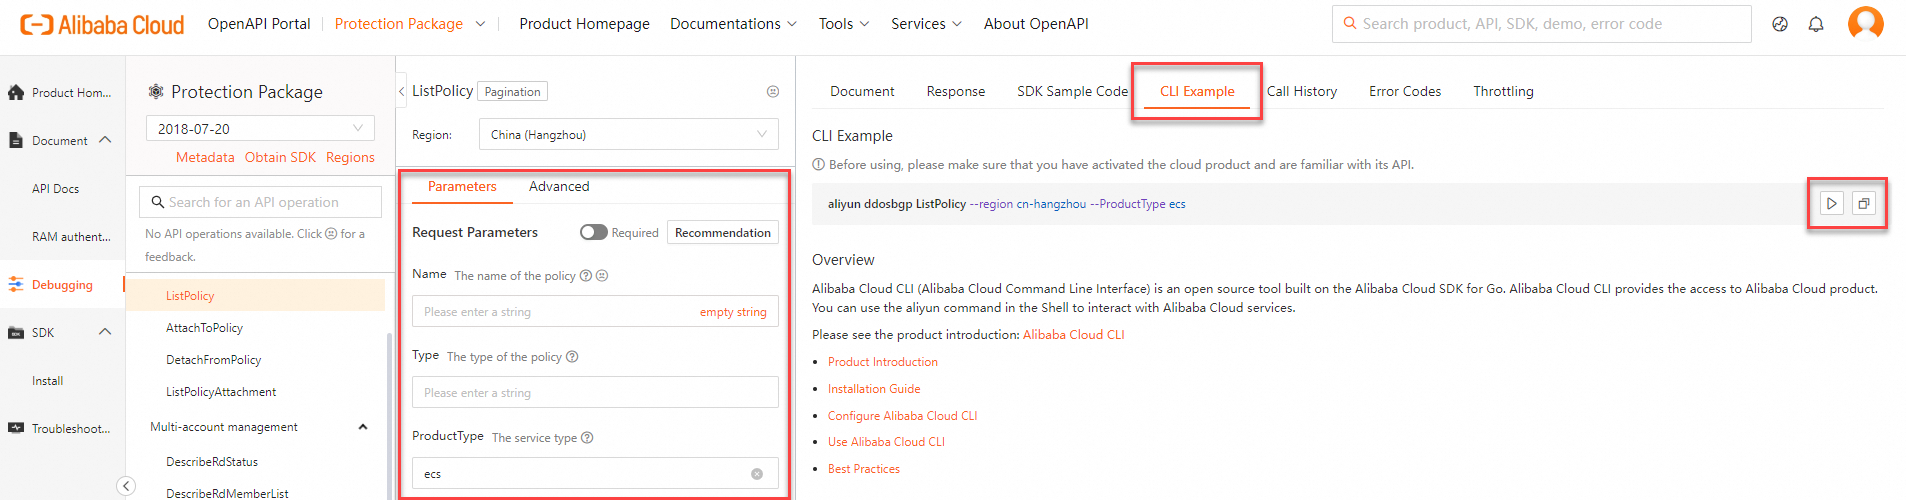
Task: Click help icon next to Type description
Action: 572,357
